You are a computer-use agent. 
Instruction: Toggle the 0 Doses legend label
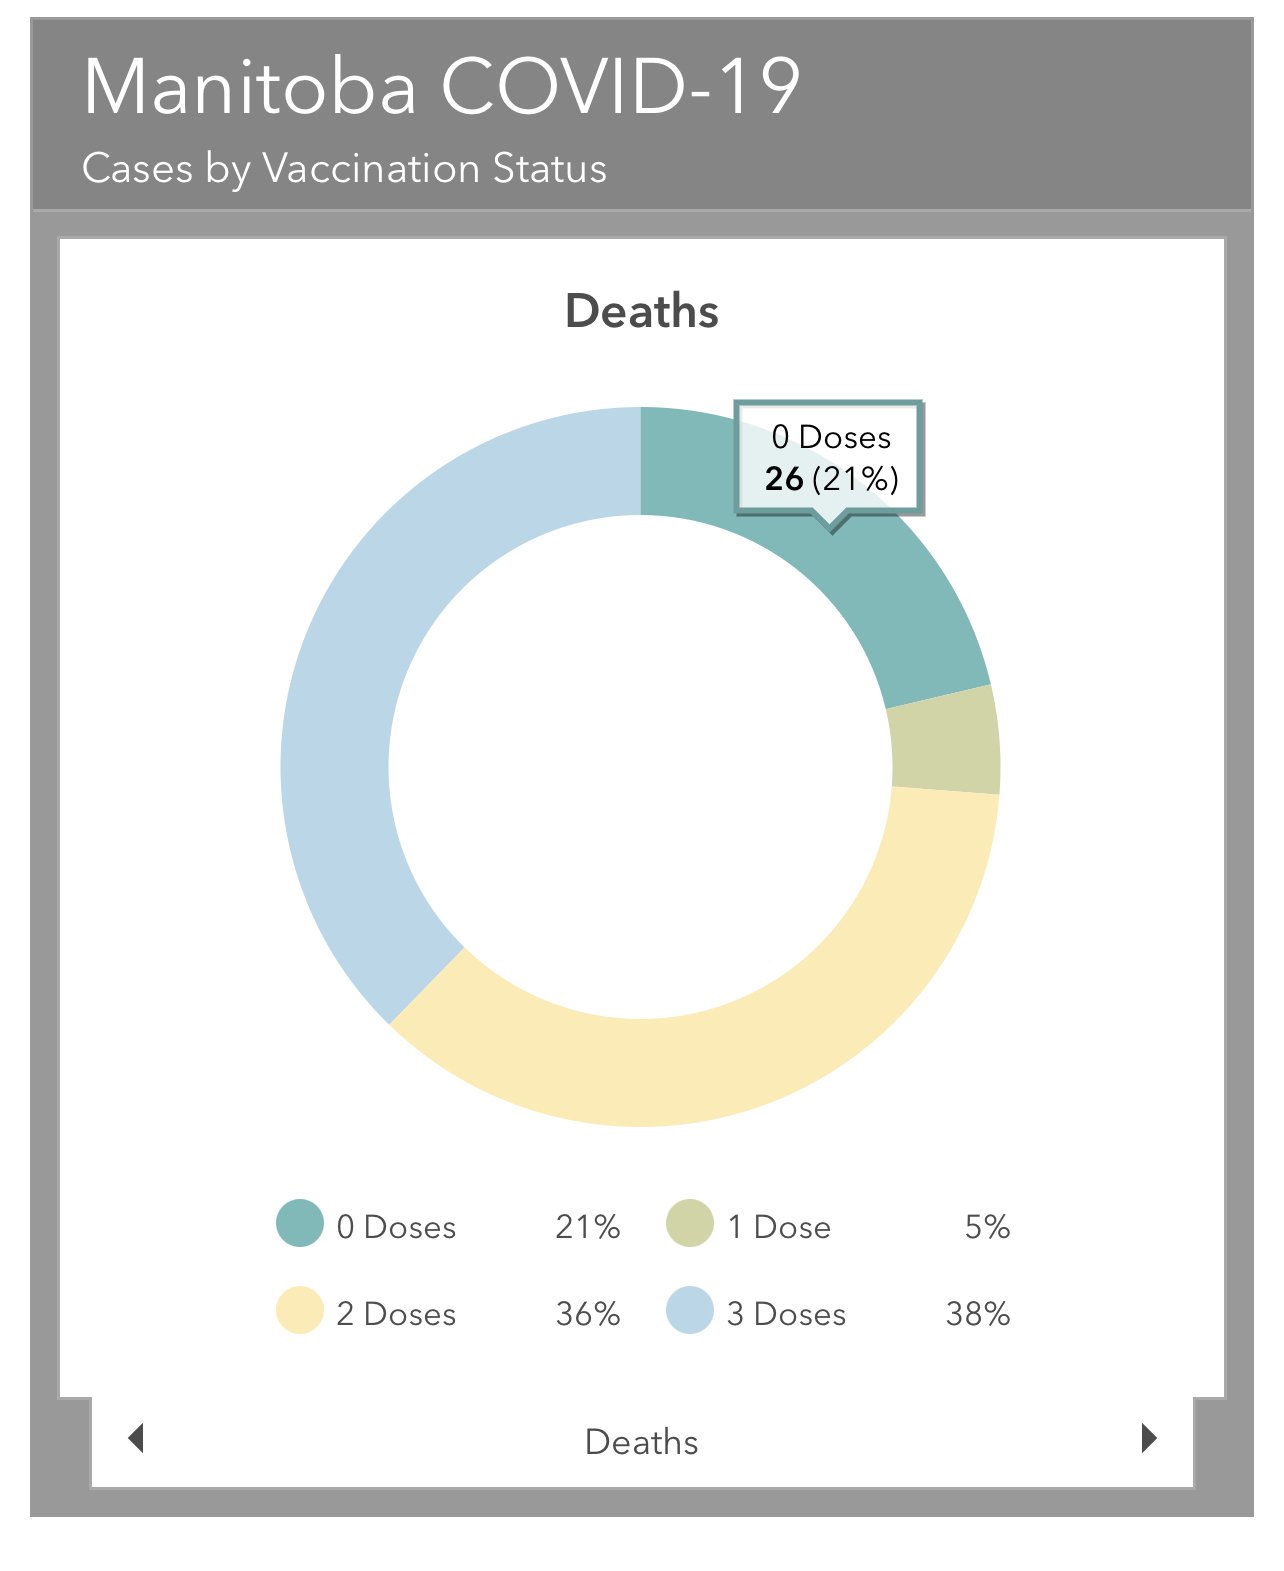coord(396,1227)
